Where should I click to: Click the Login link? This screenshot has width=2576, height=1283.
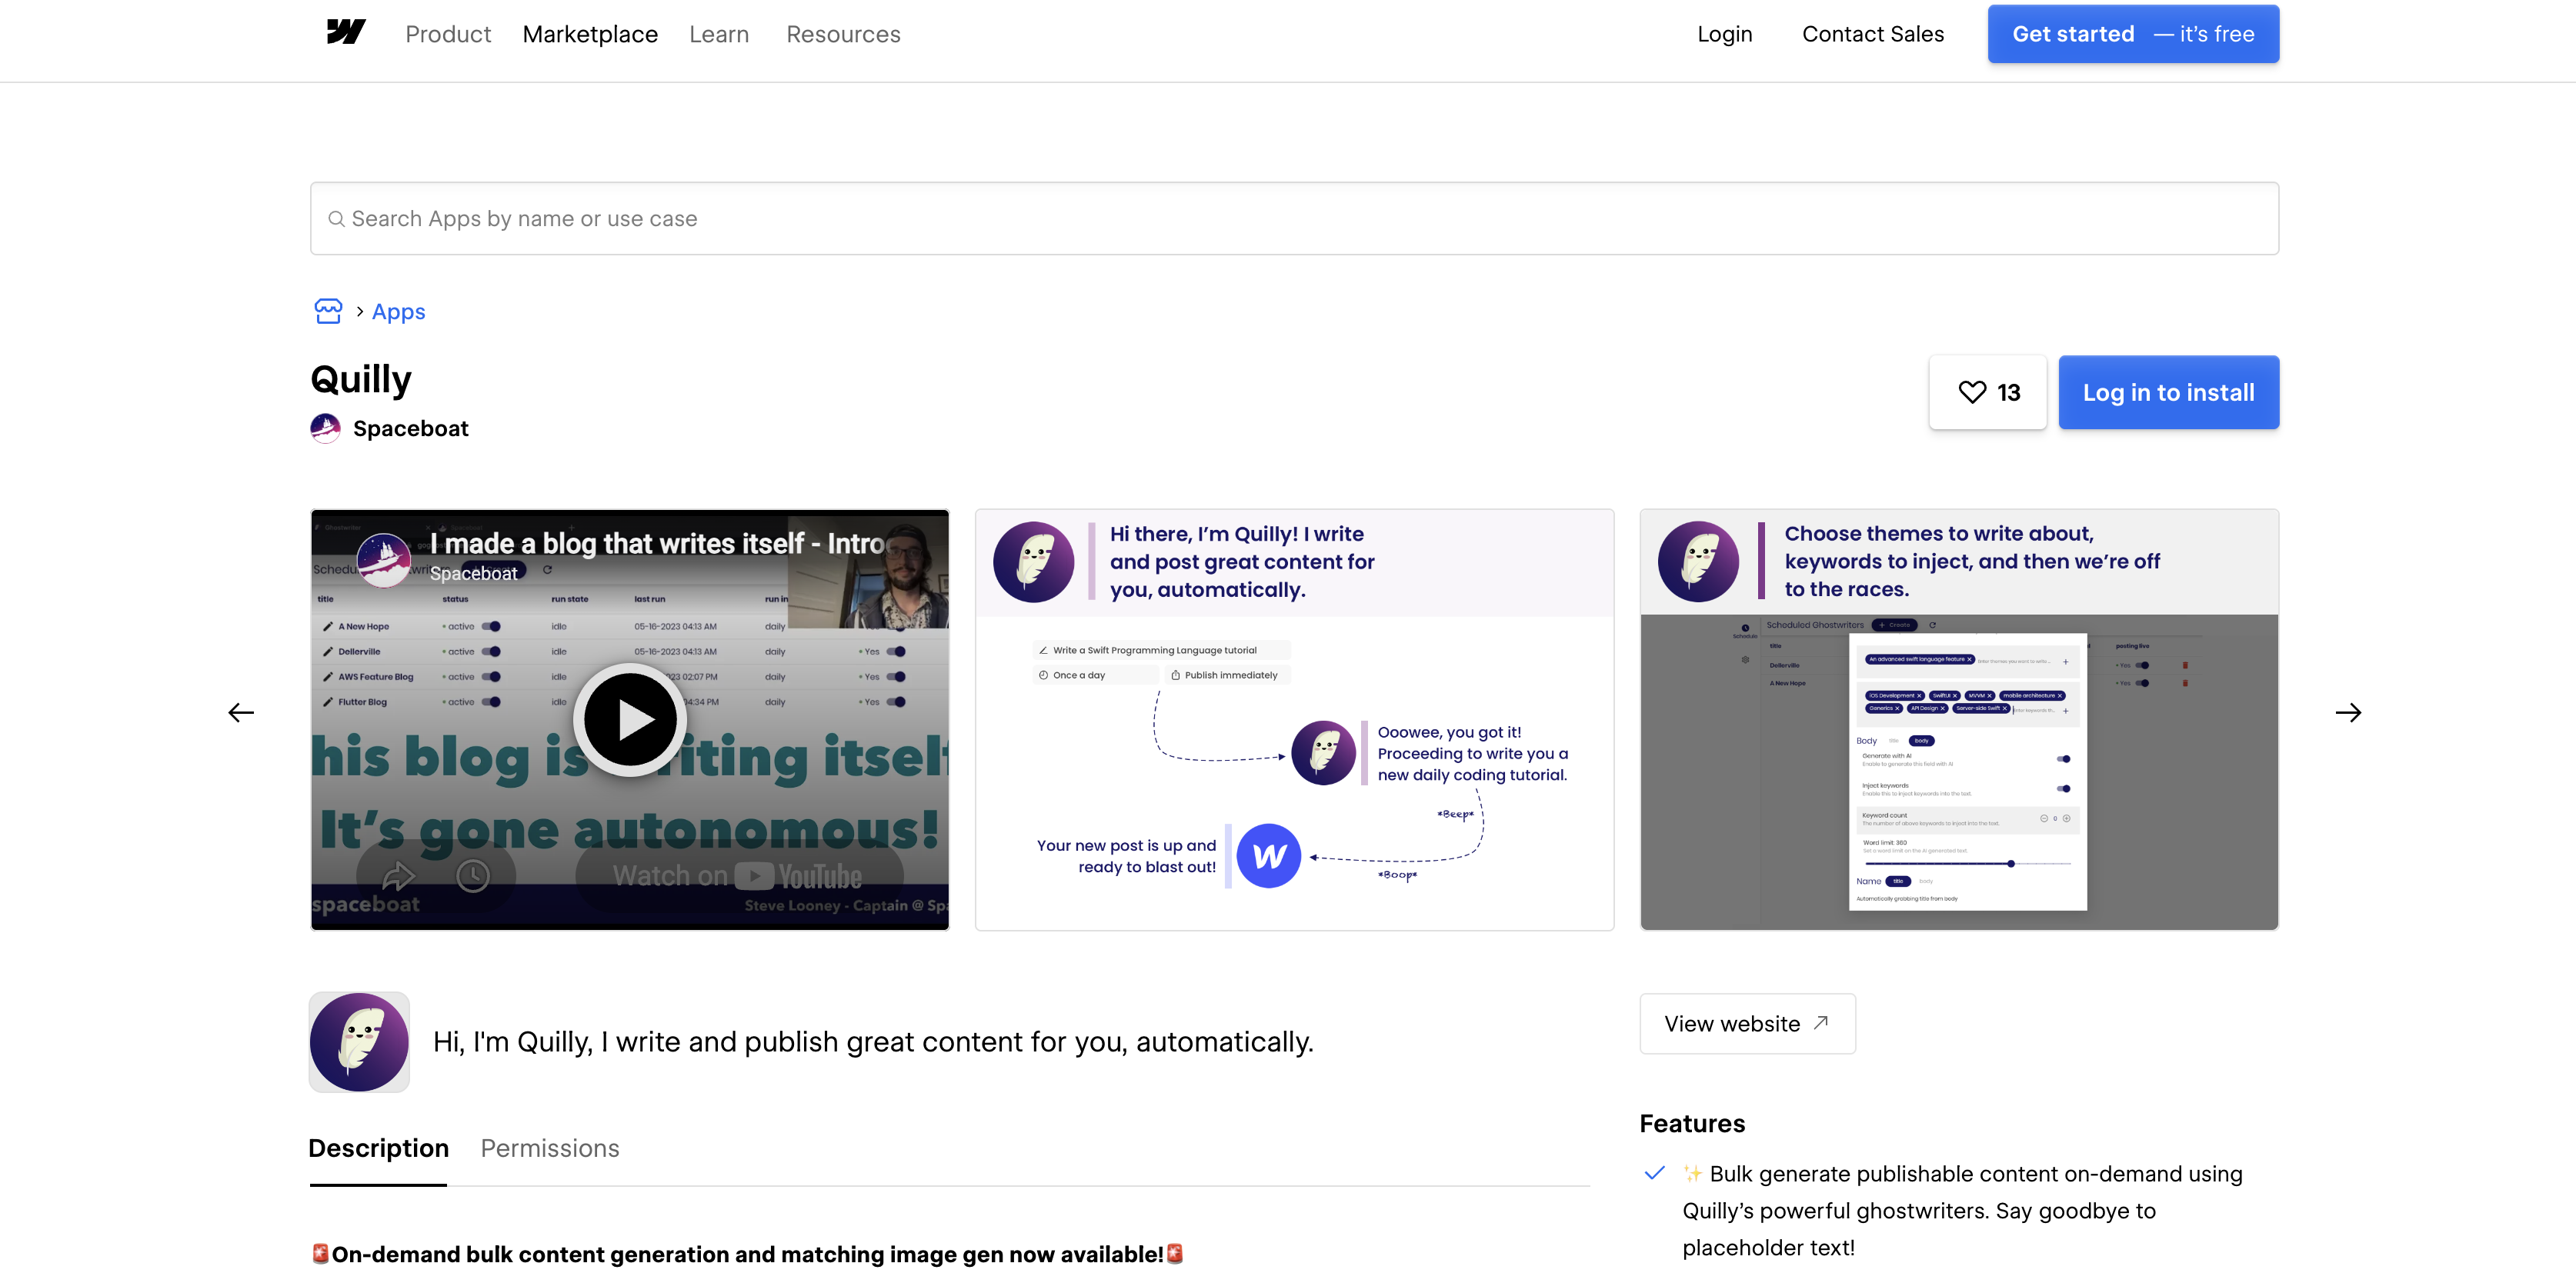tap(1724, 34)
